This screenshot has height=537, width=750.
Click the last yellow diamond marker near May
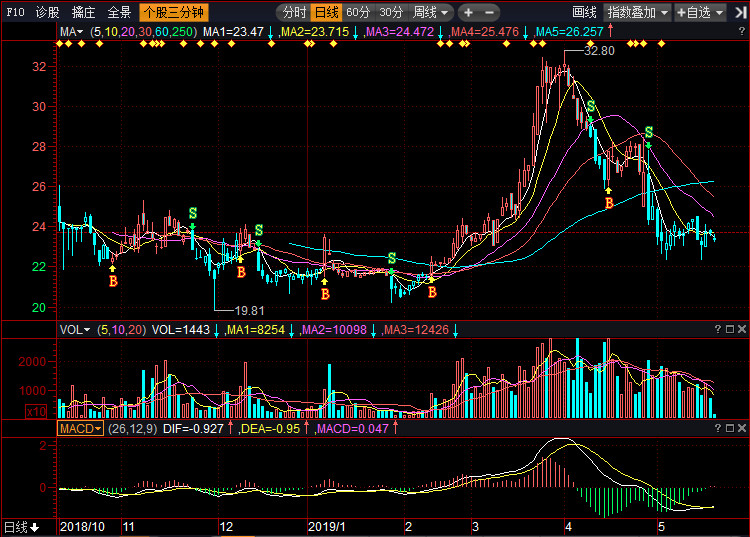click(x=662, y=44)
